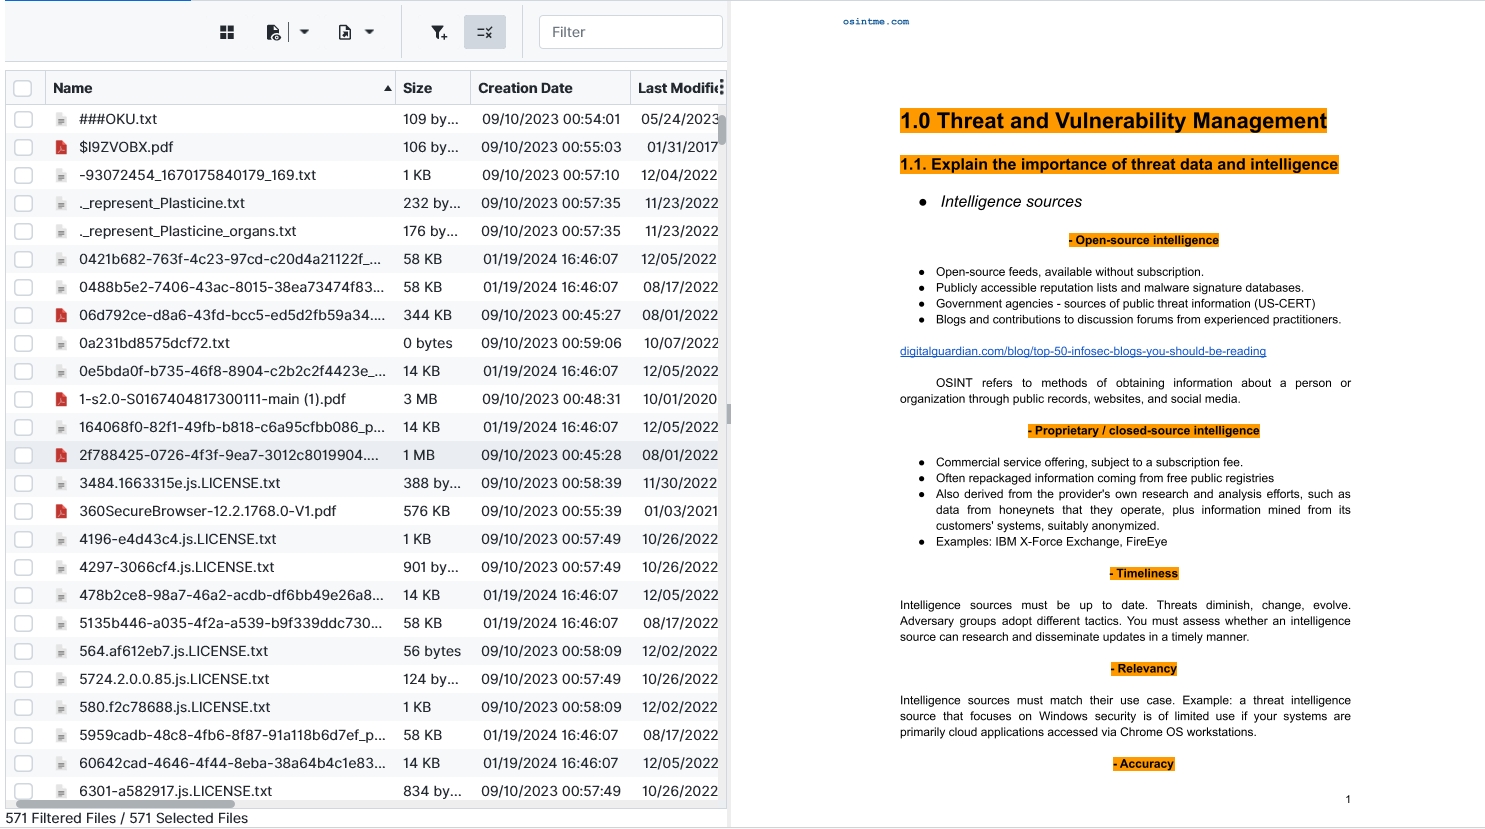The image size is (1485, 829).
Task: Focus the Filter text field
Action: coord(630,32)
